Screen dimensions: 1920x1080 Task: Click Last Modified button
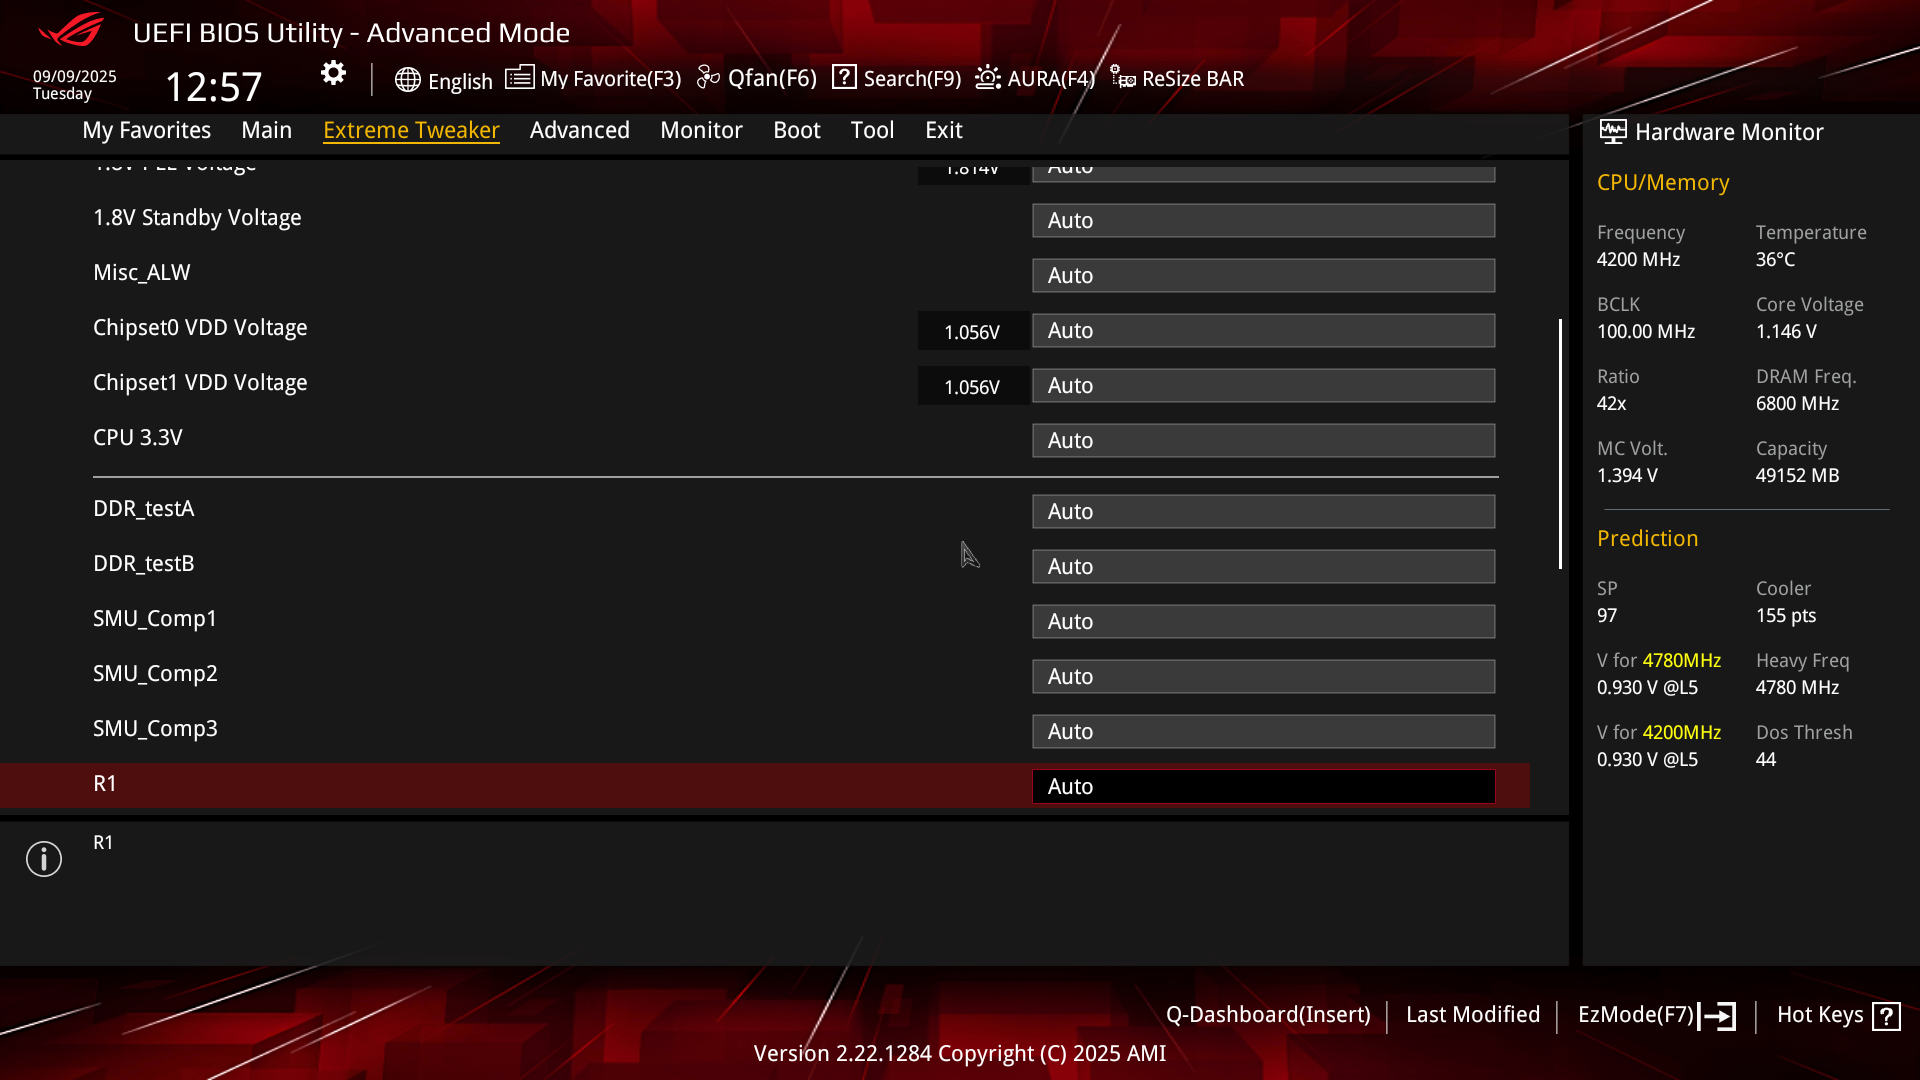(x=1472, y=1015)
